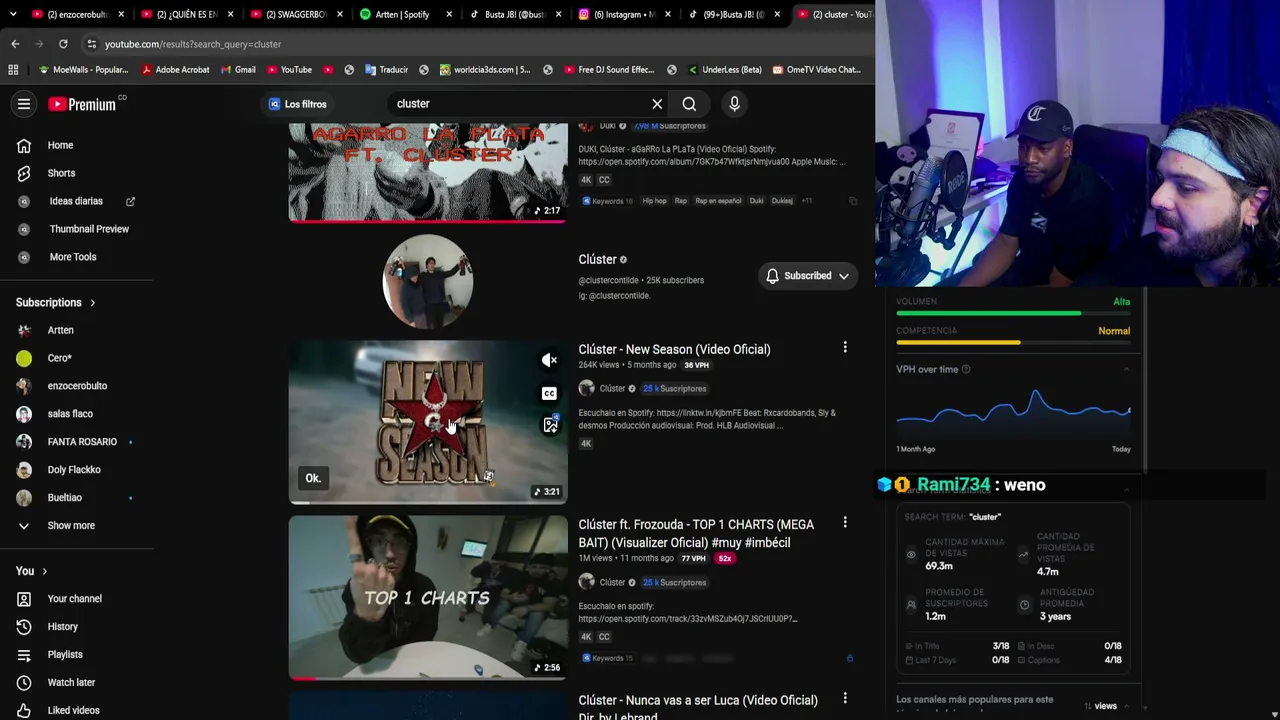Open the browser apps grid shortcut
Viewport: 1280px width, 720px height.
13,70
